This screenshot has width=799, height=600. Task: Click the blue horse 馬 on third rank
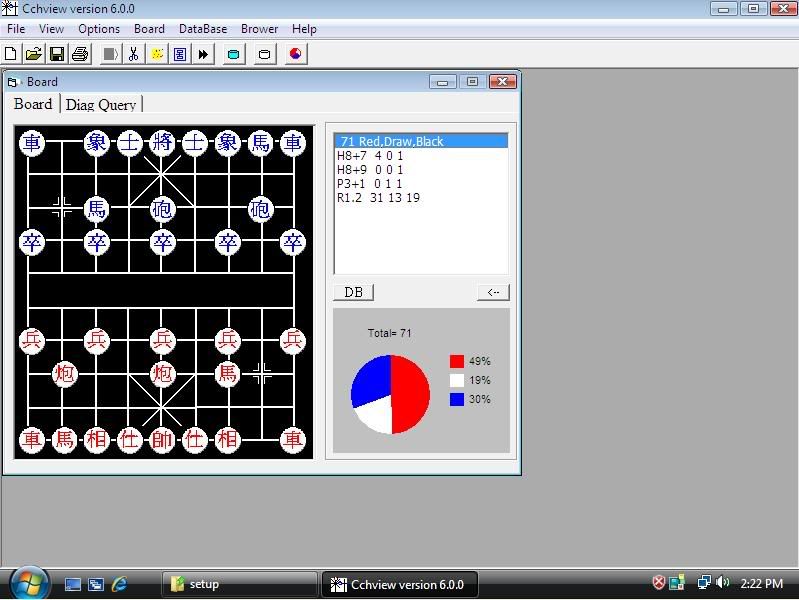coord(96,208)
